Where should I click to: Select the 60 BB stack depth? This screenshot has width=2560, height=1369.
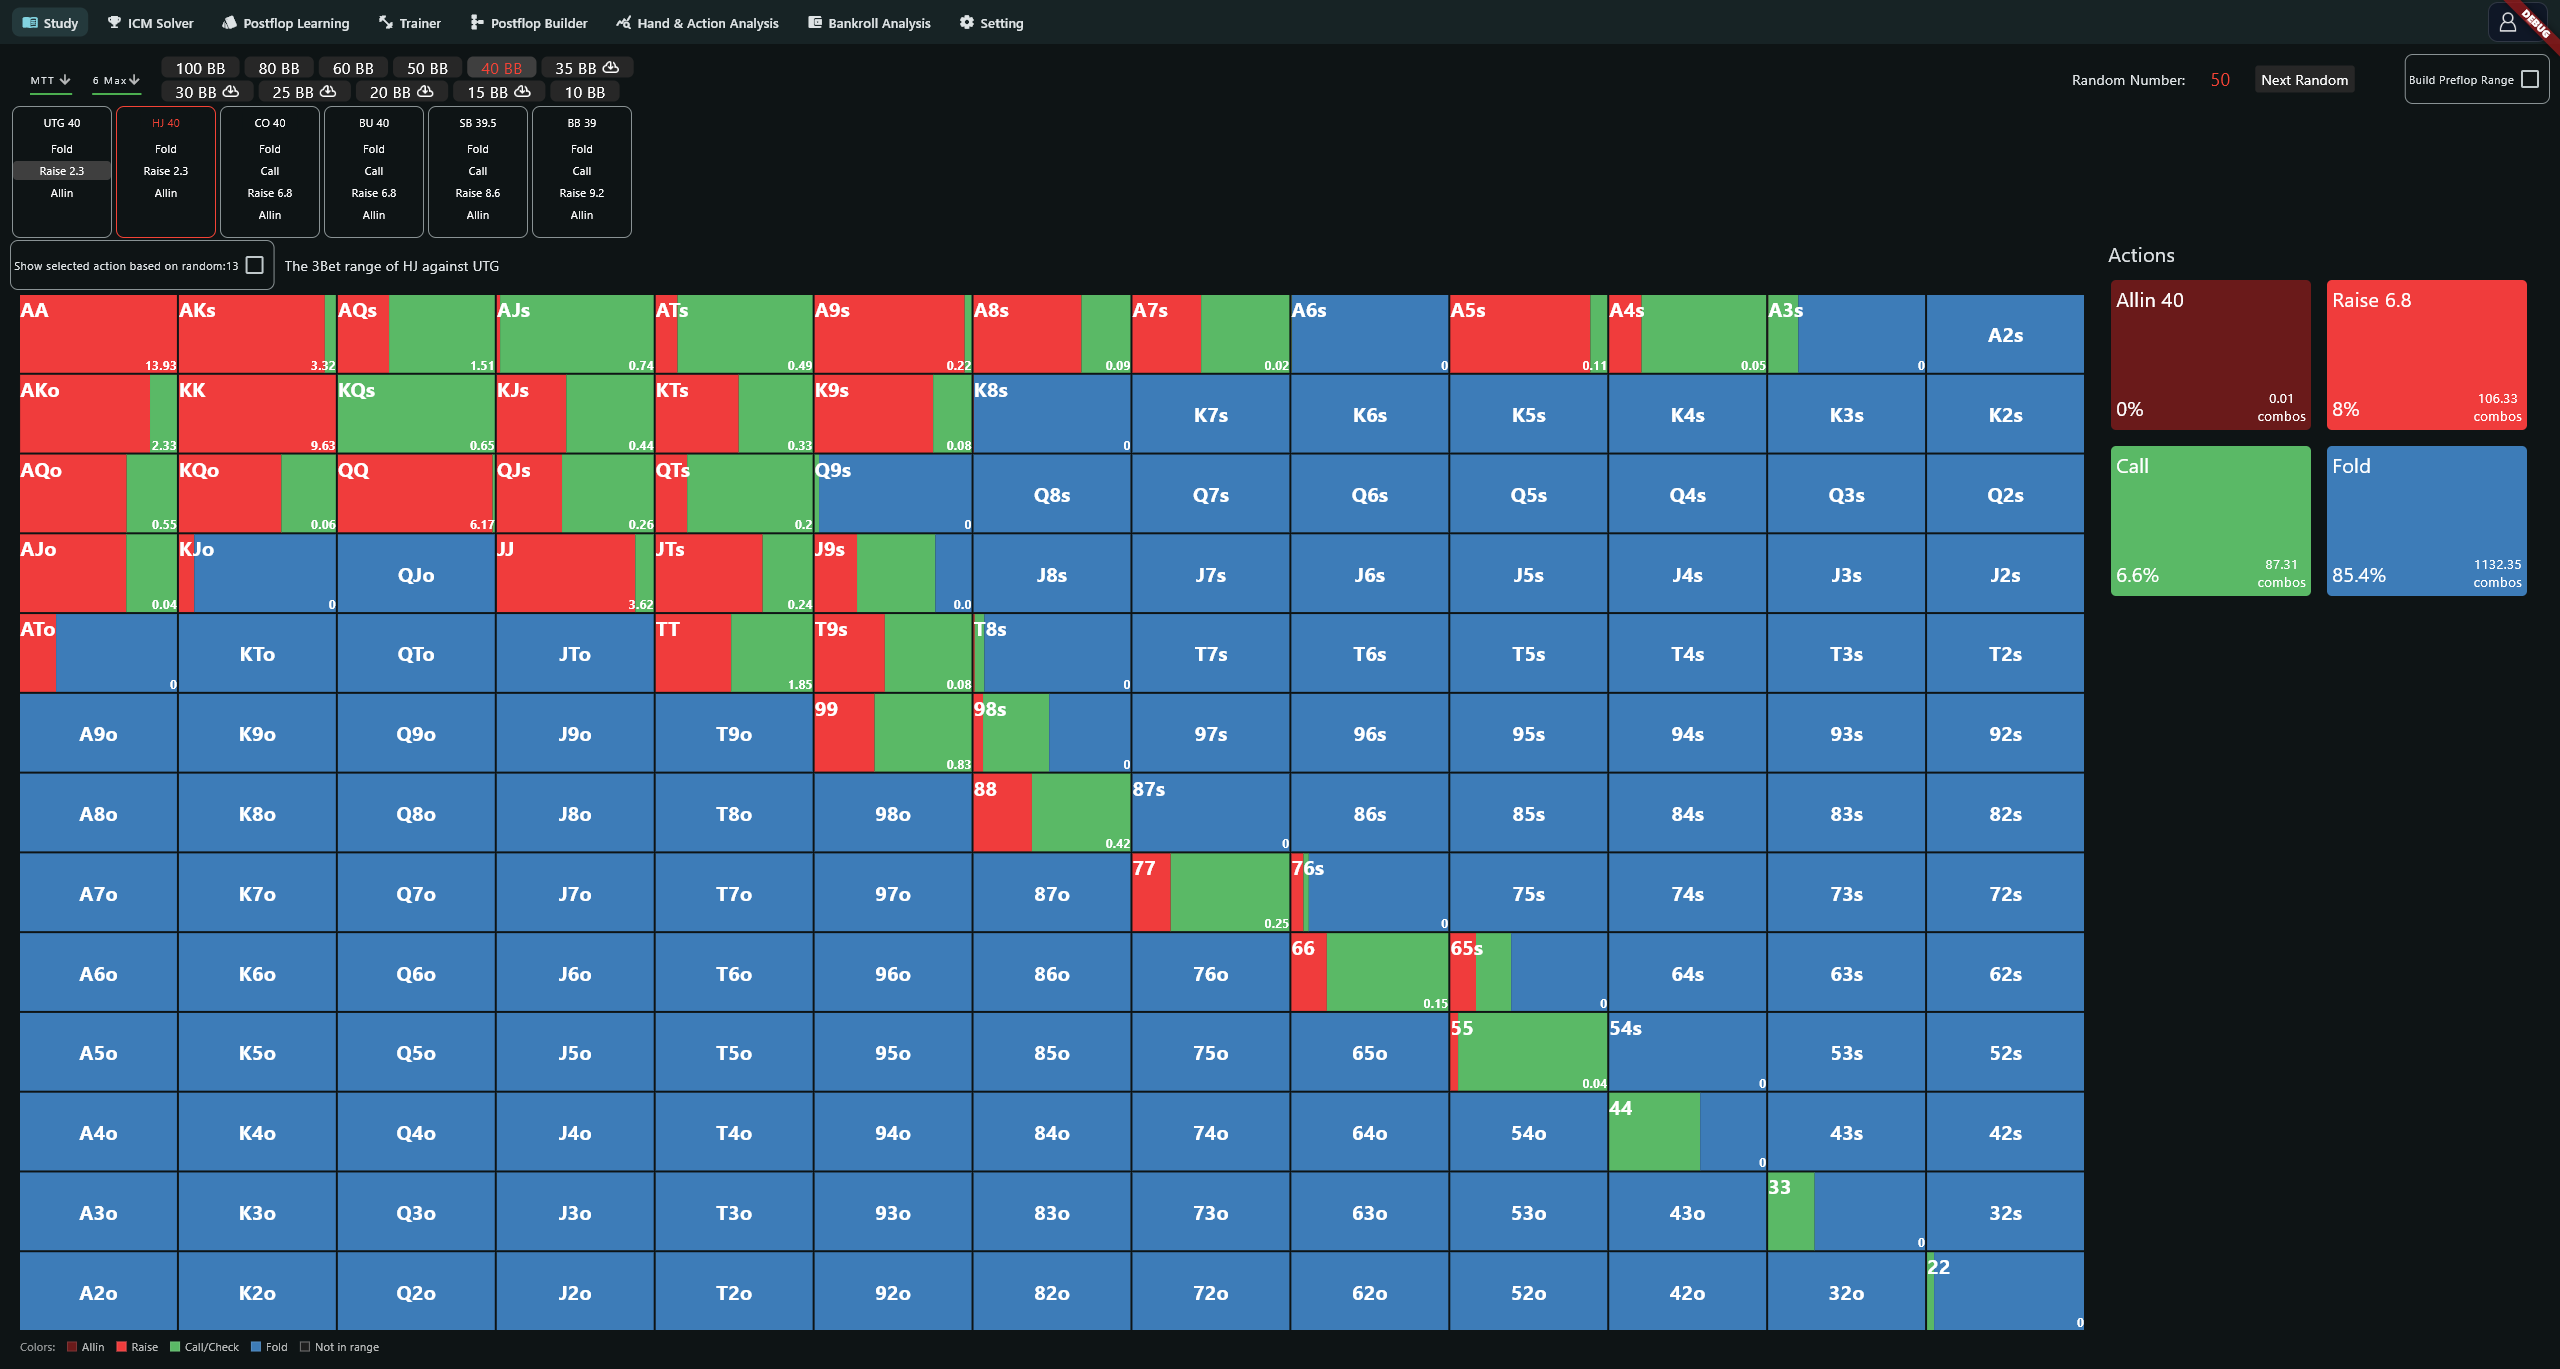(353, 68)
